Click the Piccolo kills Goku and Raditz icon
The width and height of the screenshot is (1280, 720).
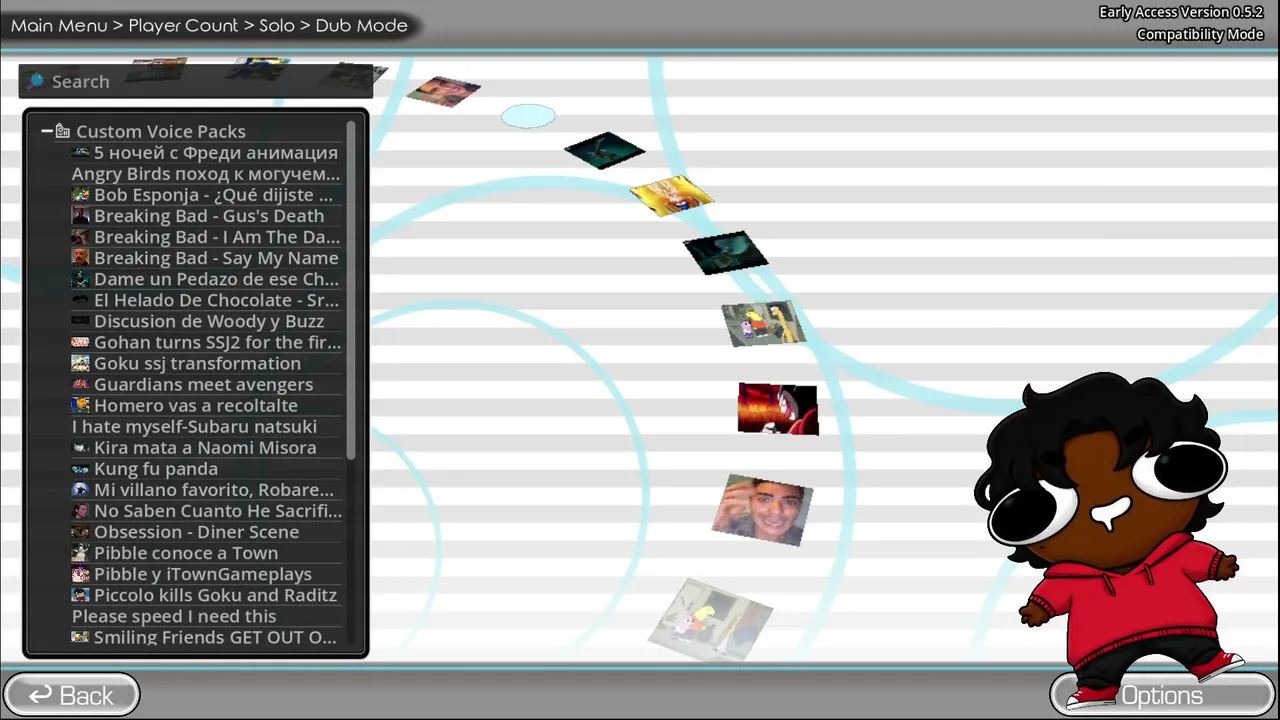(81, 595)
